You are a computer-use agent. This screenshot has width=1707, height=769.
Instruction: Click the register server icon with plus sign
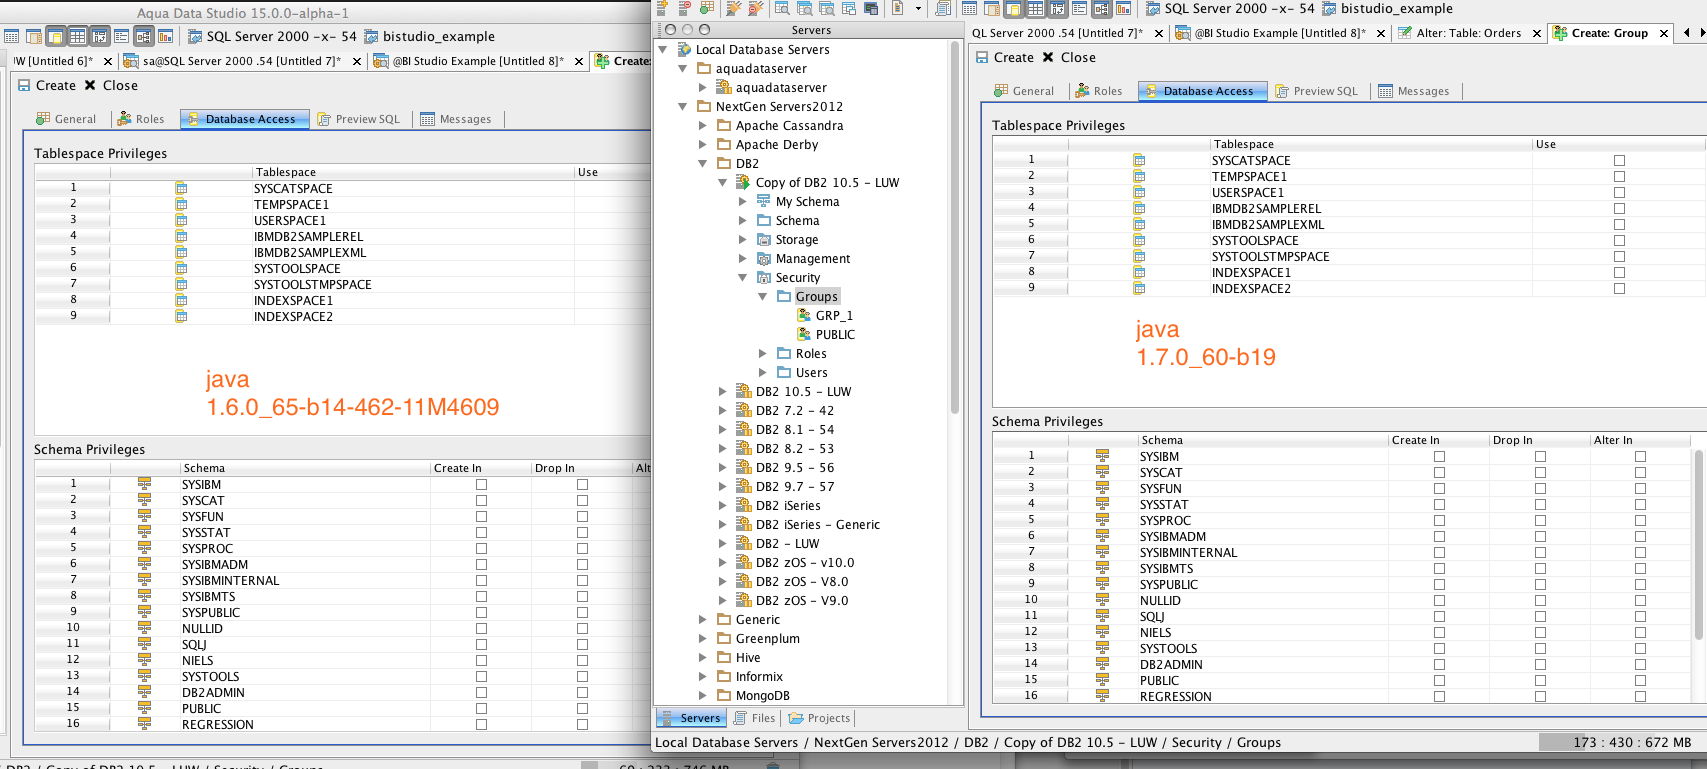click(664, 8)
